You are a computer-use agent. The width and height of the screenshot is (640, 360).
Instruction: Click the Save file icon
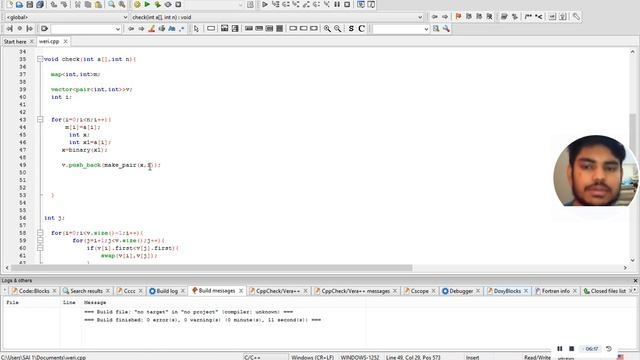[x=29, y=4]
